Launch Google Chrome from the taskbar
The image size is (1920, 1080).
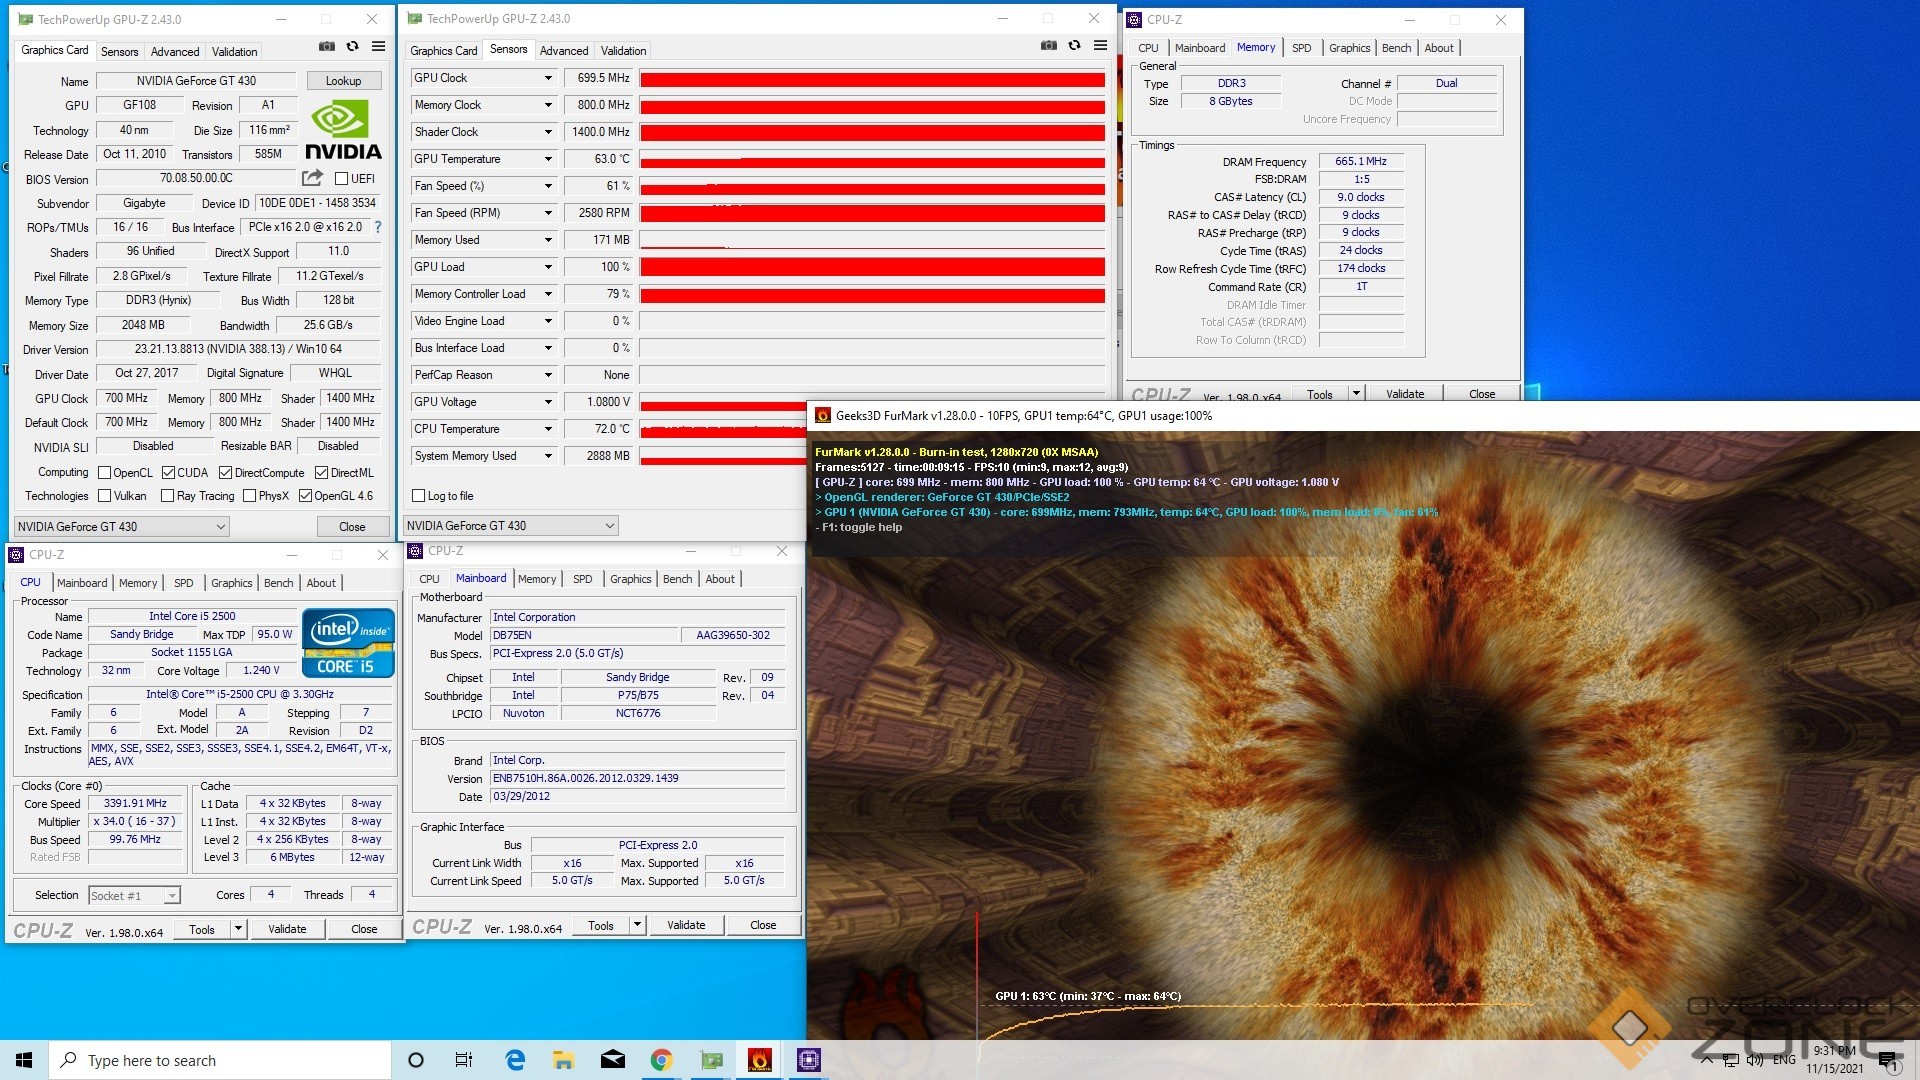coord(661,1060)
